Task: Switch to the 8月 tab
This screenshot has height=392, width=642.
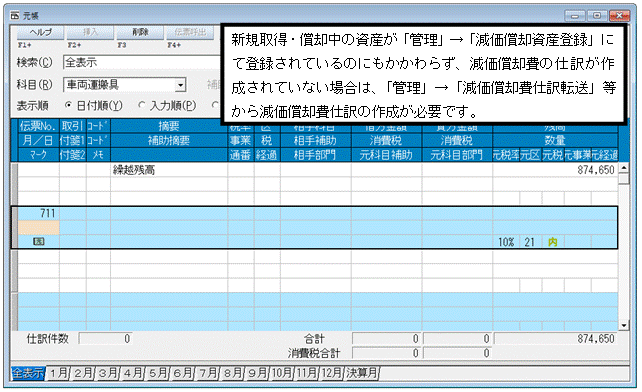Action: (233, 373)
